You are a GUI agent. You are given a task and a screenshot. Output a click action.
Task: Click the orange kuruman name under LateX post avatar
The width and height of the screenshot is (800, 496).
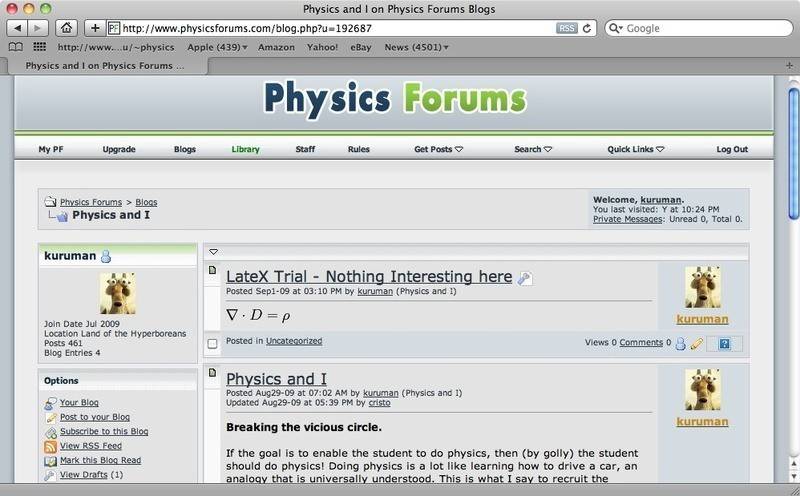(702, 319)
